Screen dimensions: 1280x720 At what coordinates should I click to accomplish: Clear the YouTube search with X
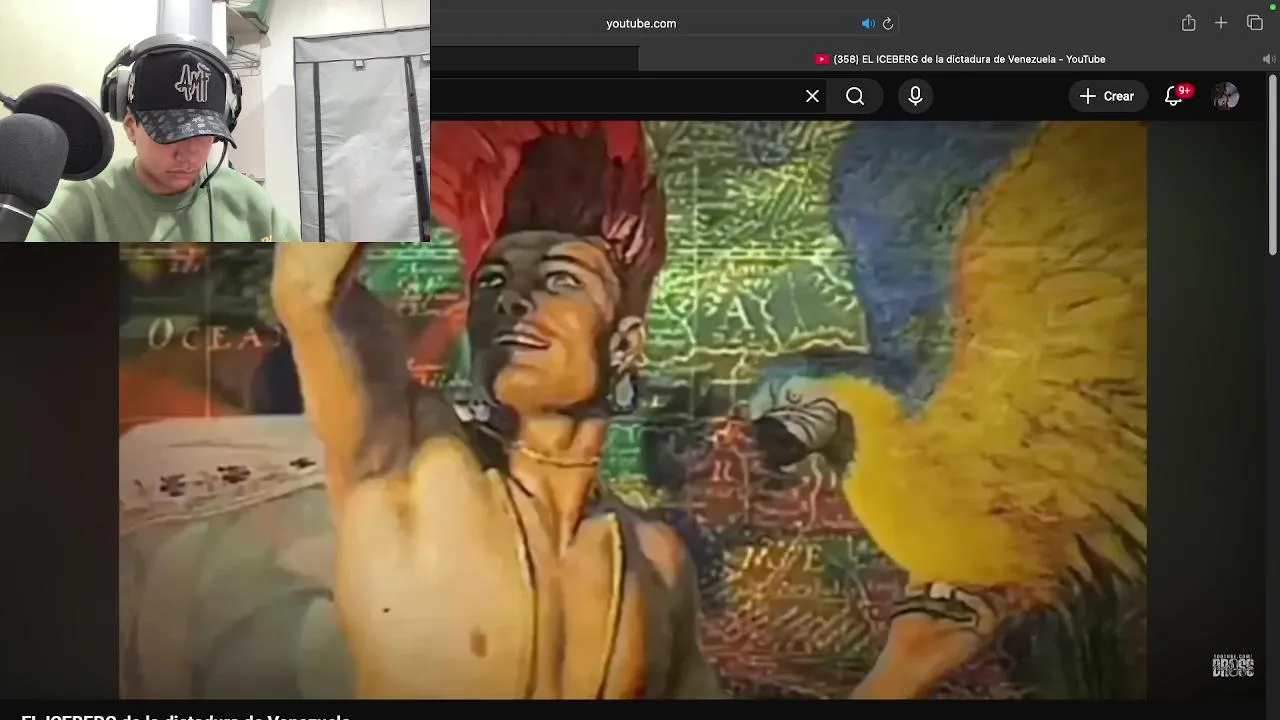pyautogui.click(x=812, y=96)
